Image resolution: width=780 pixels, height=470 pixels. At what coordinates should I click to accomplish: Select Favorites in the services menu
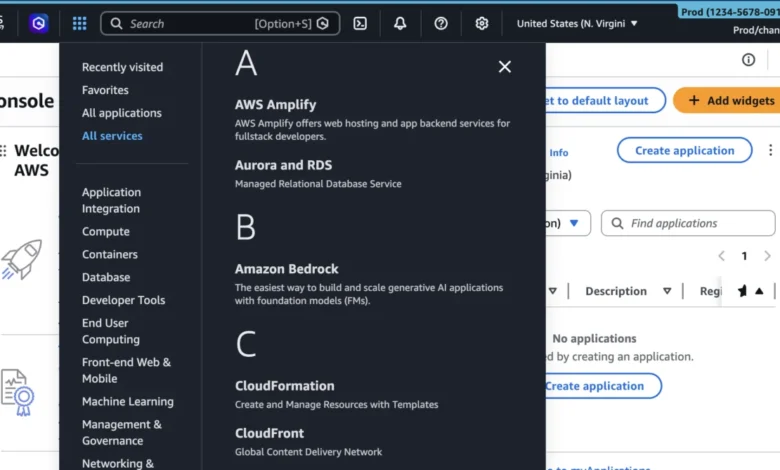105,90
